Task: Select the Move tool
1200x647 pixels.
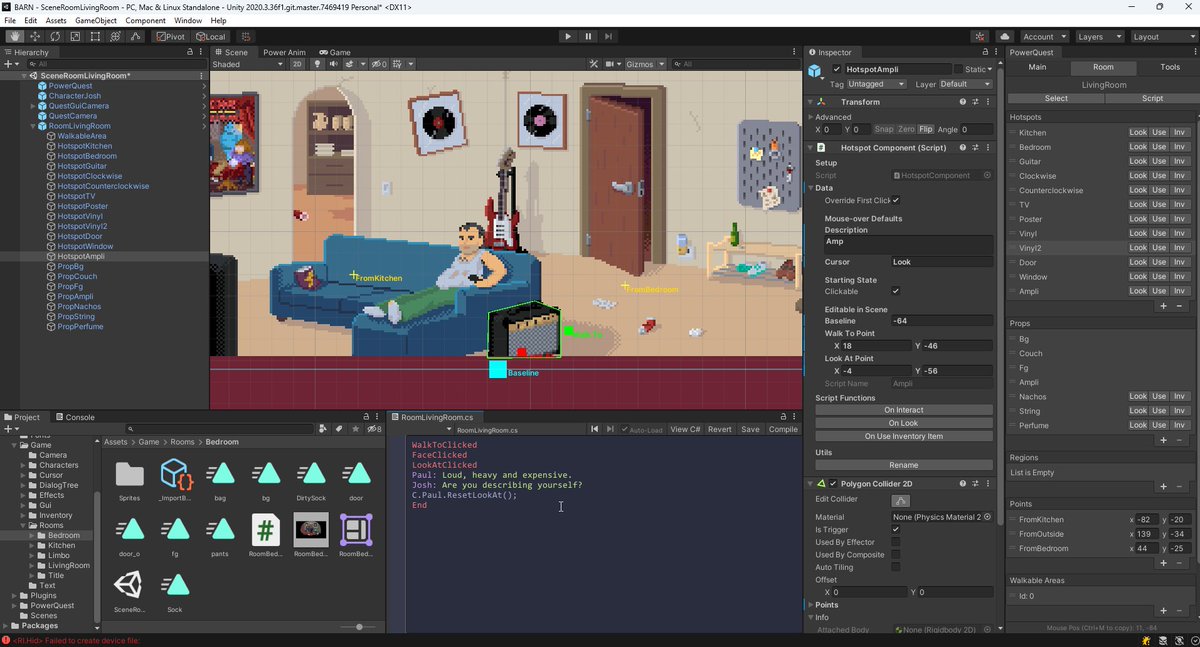Action: [x=33, y=36]
